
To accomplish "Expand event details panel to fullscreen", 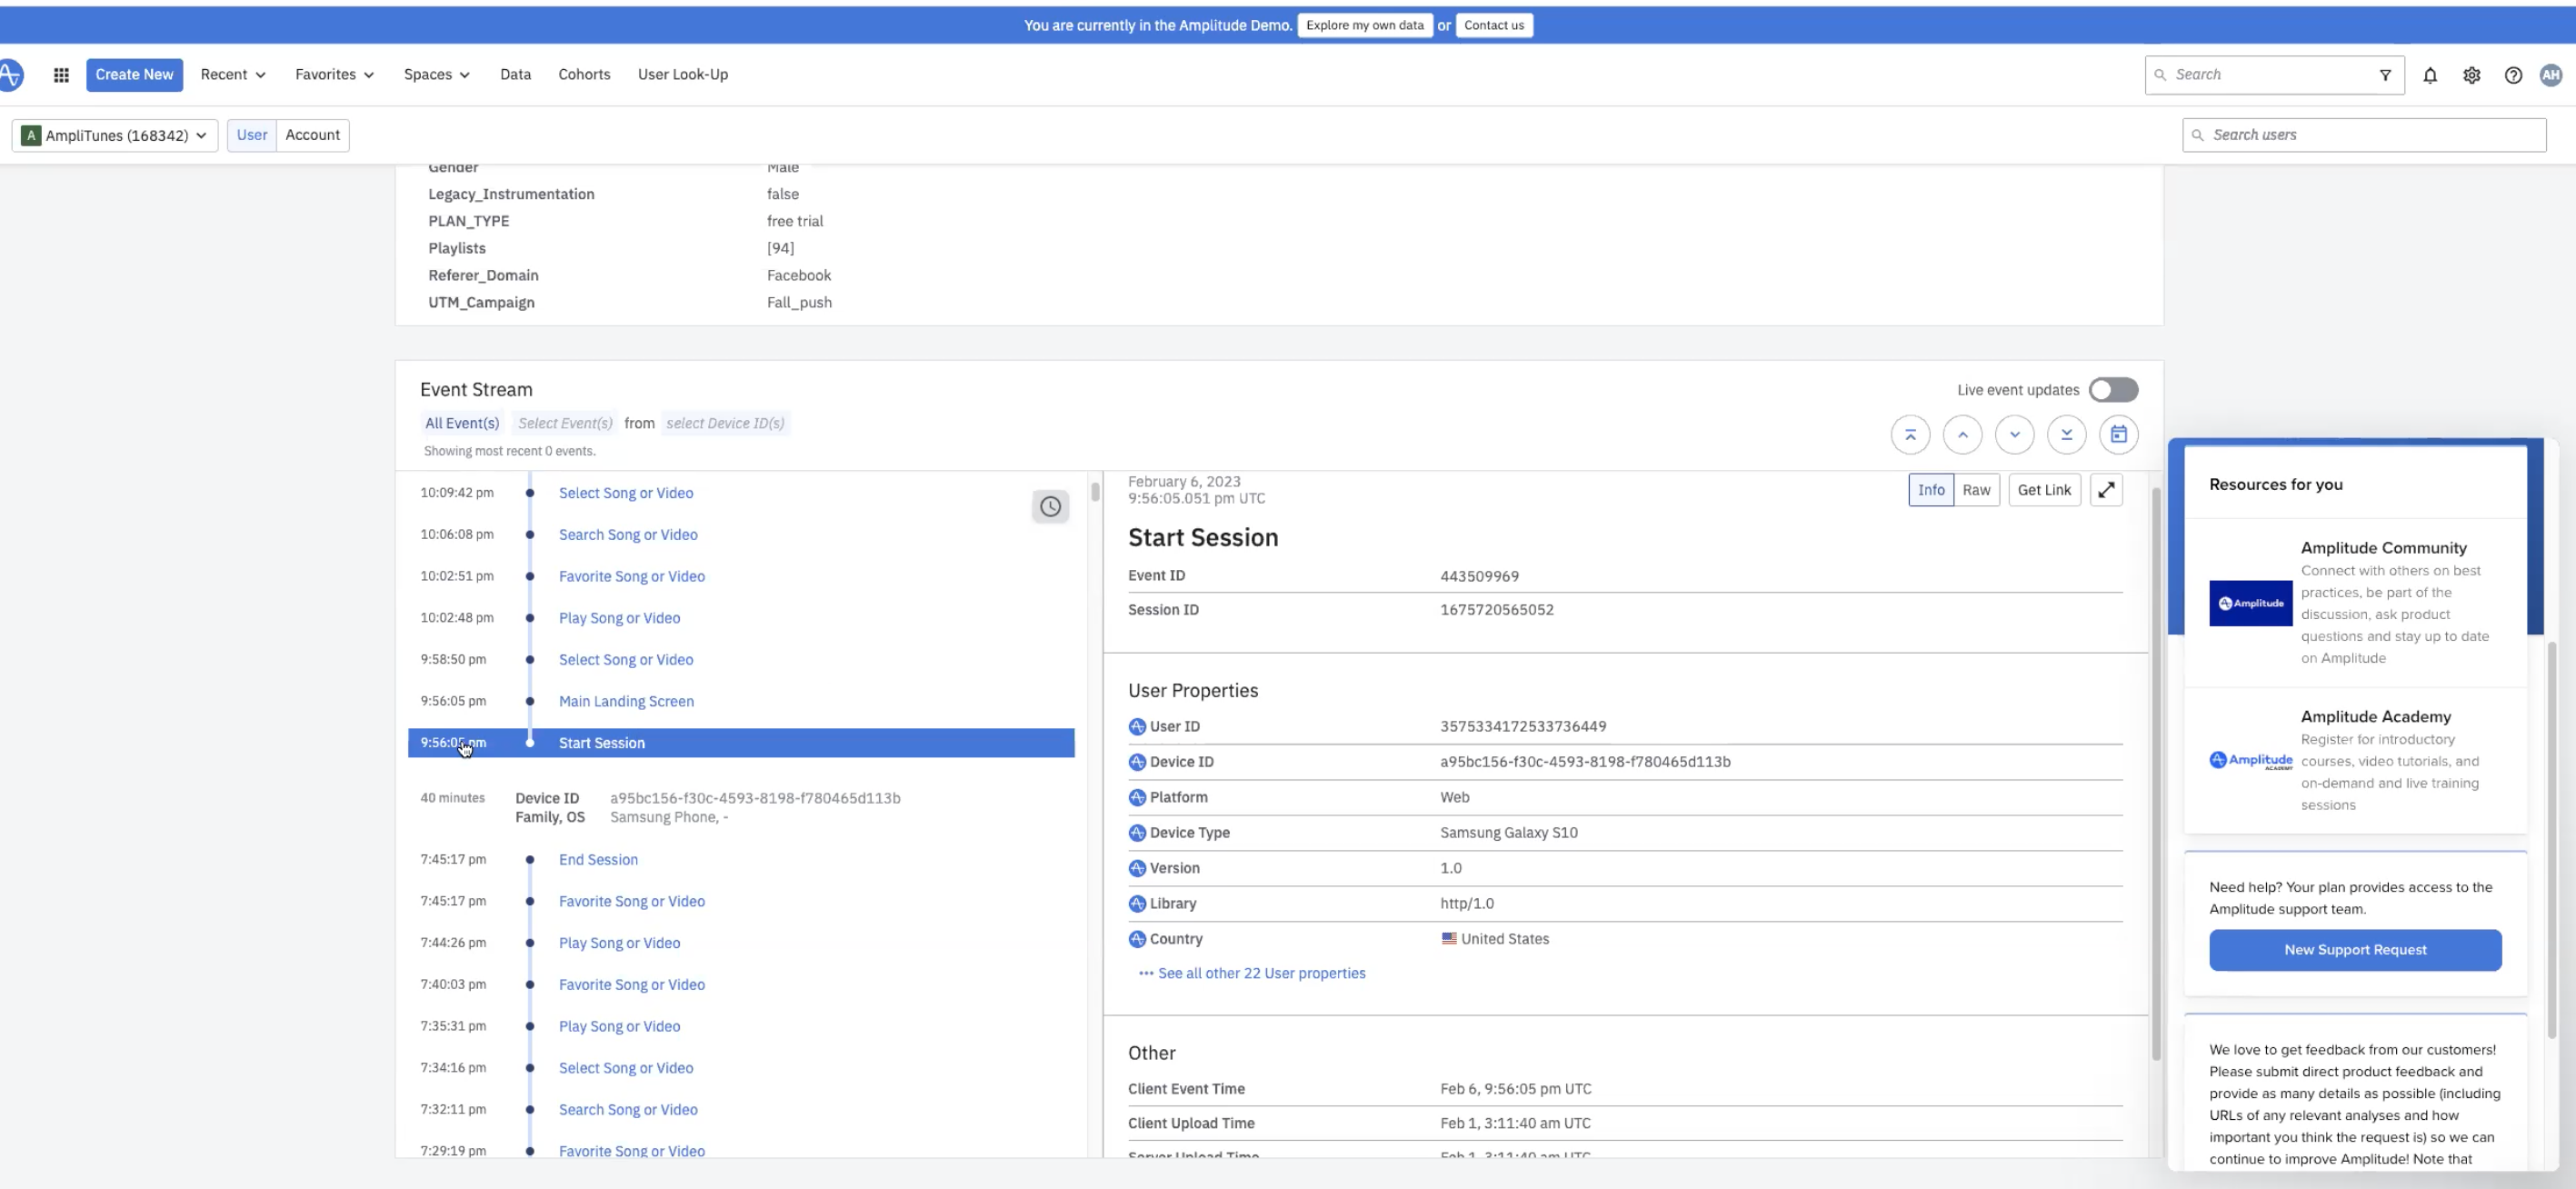I will 2106,490.
